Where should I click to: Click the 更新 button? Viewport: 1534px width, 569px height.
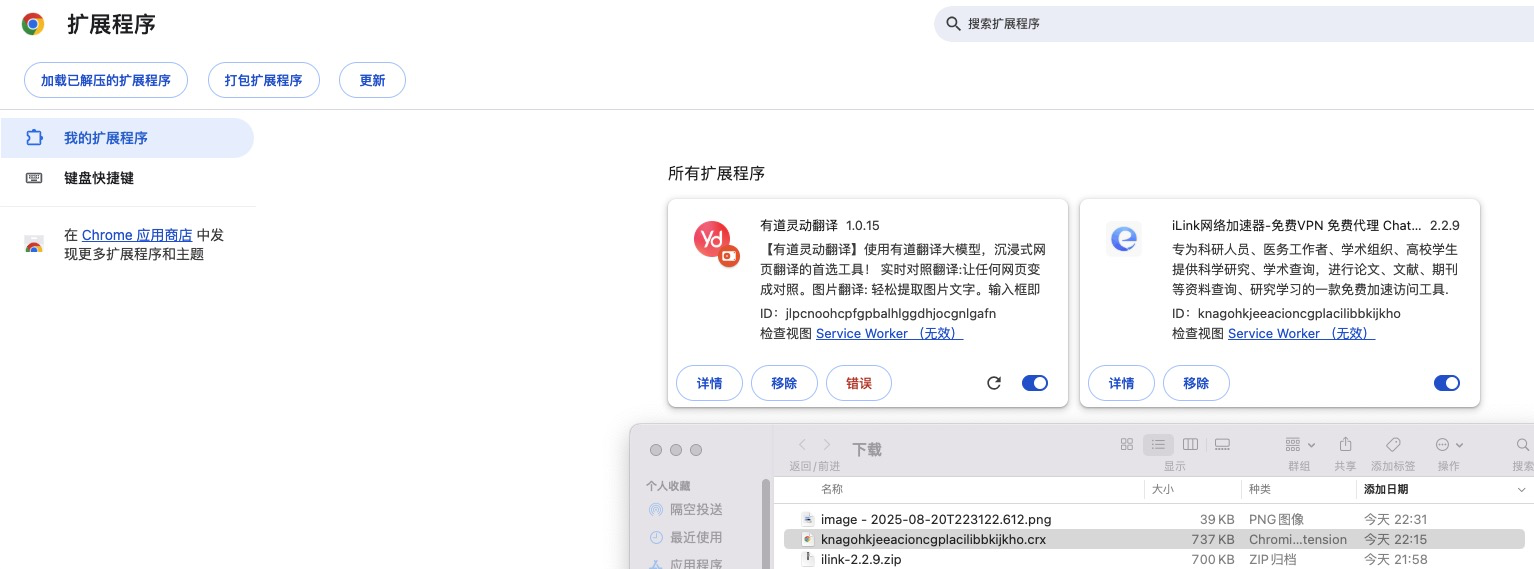click(x=372, y=80)
